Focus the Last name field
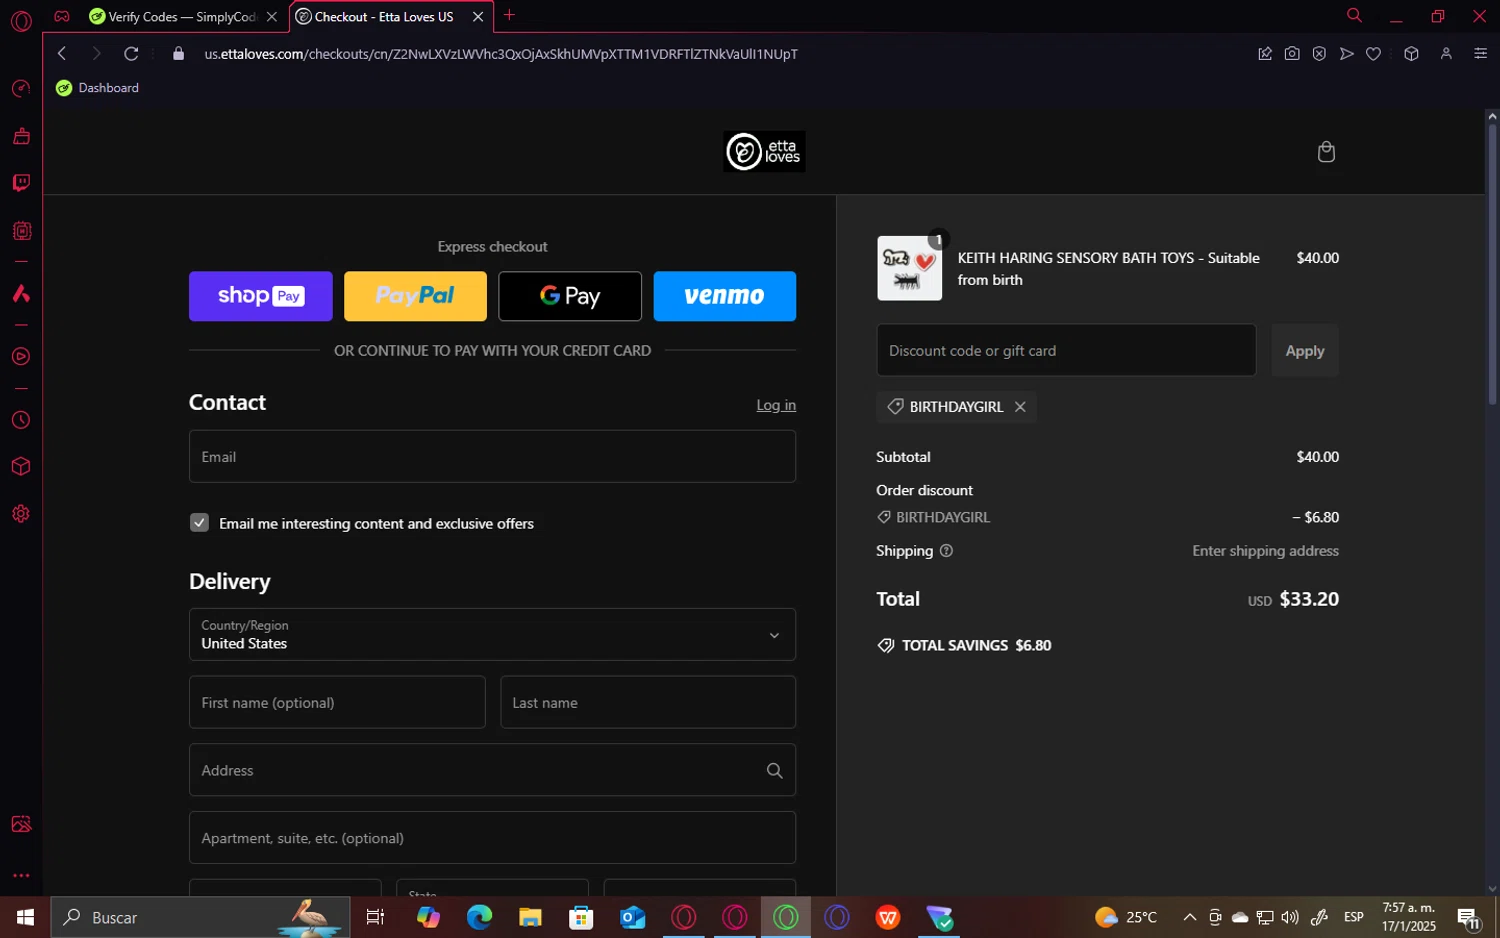 point(648,703)
